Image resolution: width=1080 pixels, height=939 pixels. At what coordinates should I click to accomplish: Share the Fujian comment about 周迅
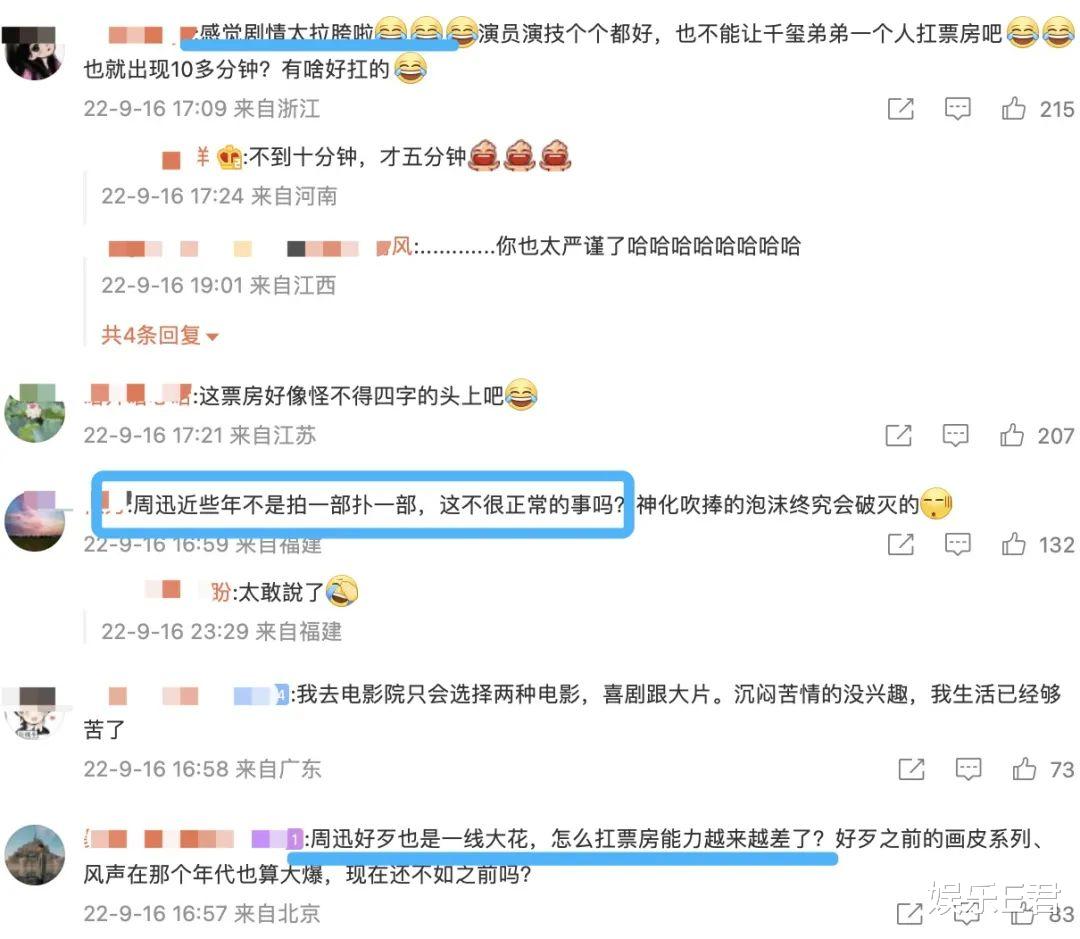tap(901, 544)
